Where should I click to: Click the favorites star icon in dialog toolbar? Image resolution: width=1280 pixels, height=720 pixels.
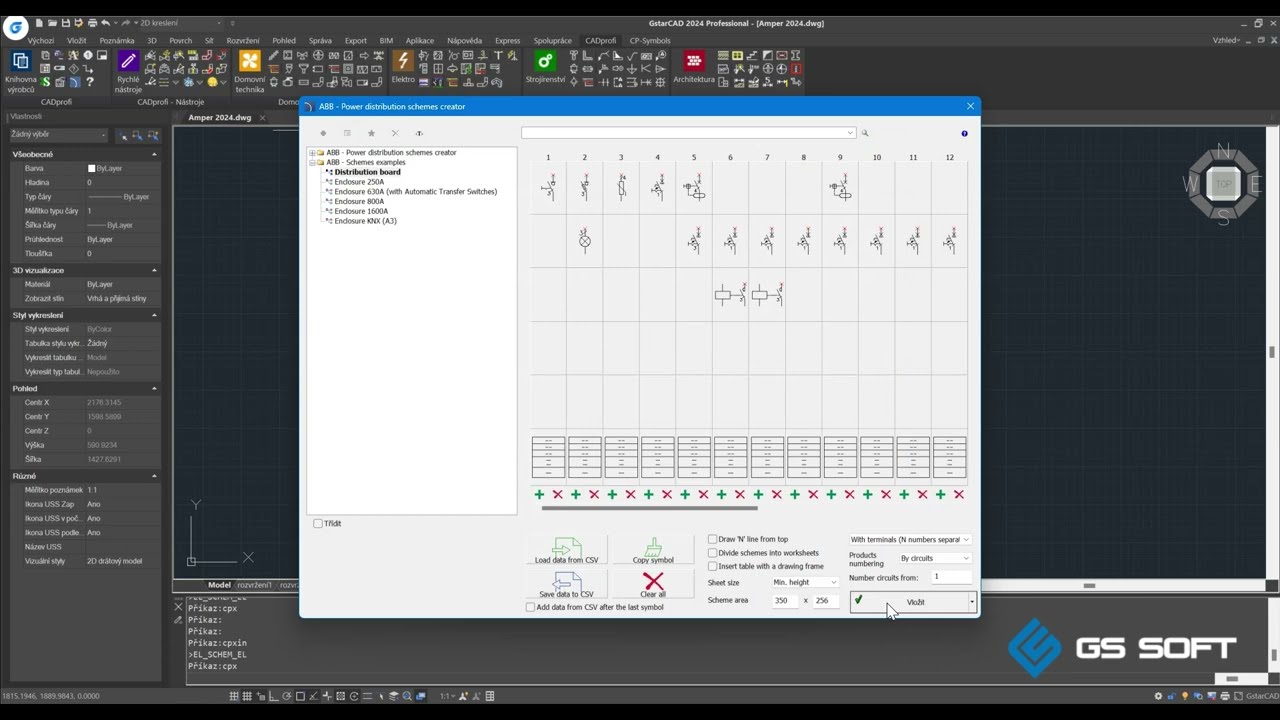pos(371,133)
